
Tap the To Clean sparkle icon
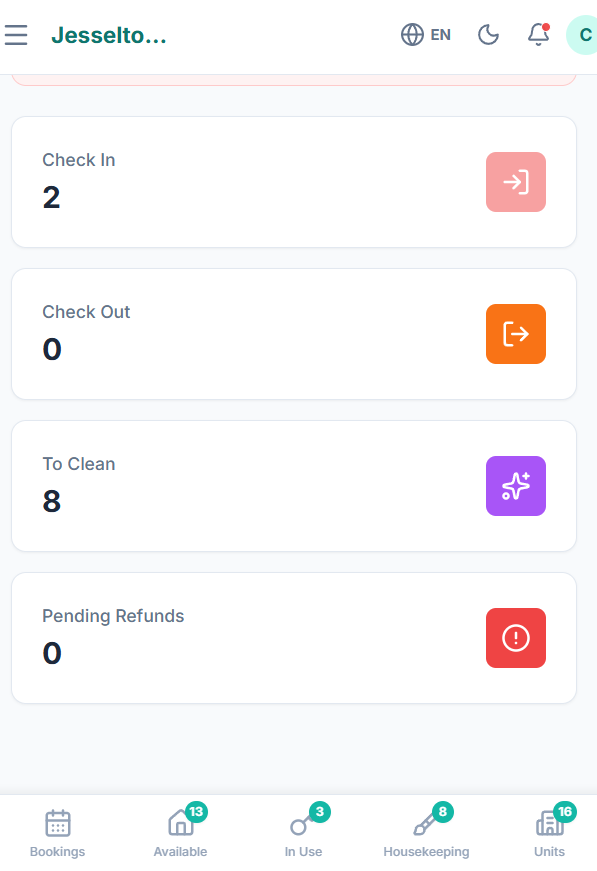(x=515, y=486)
